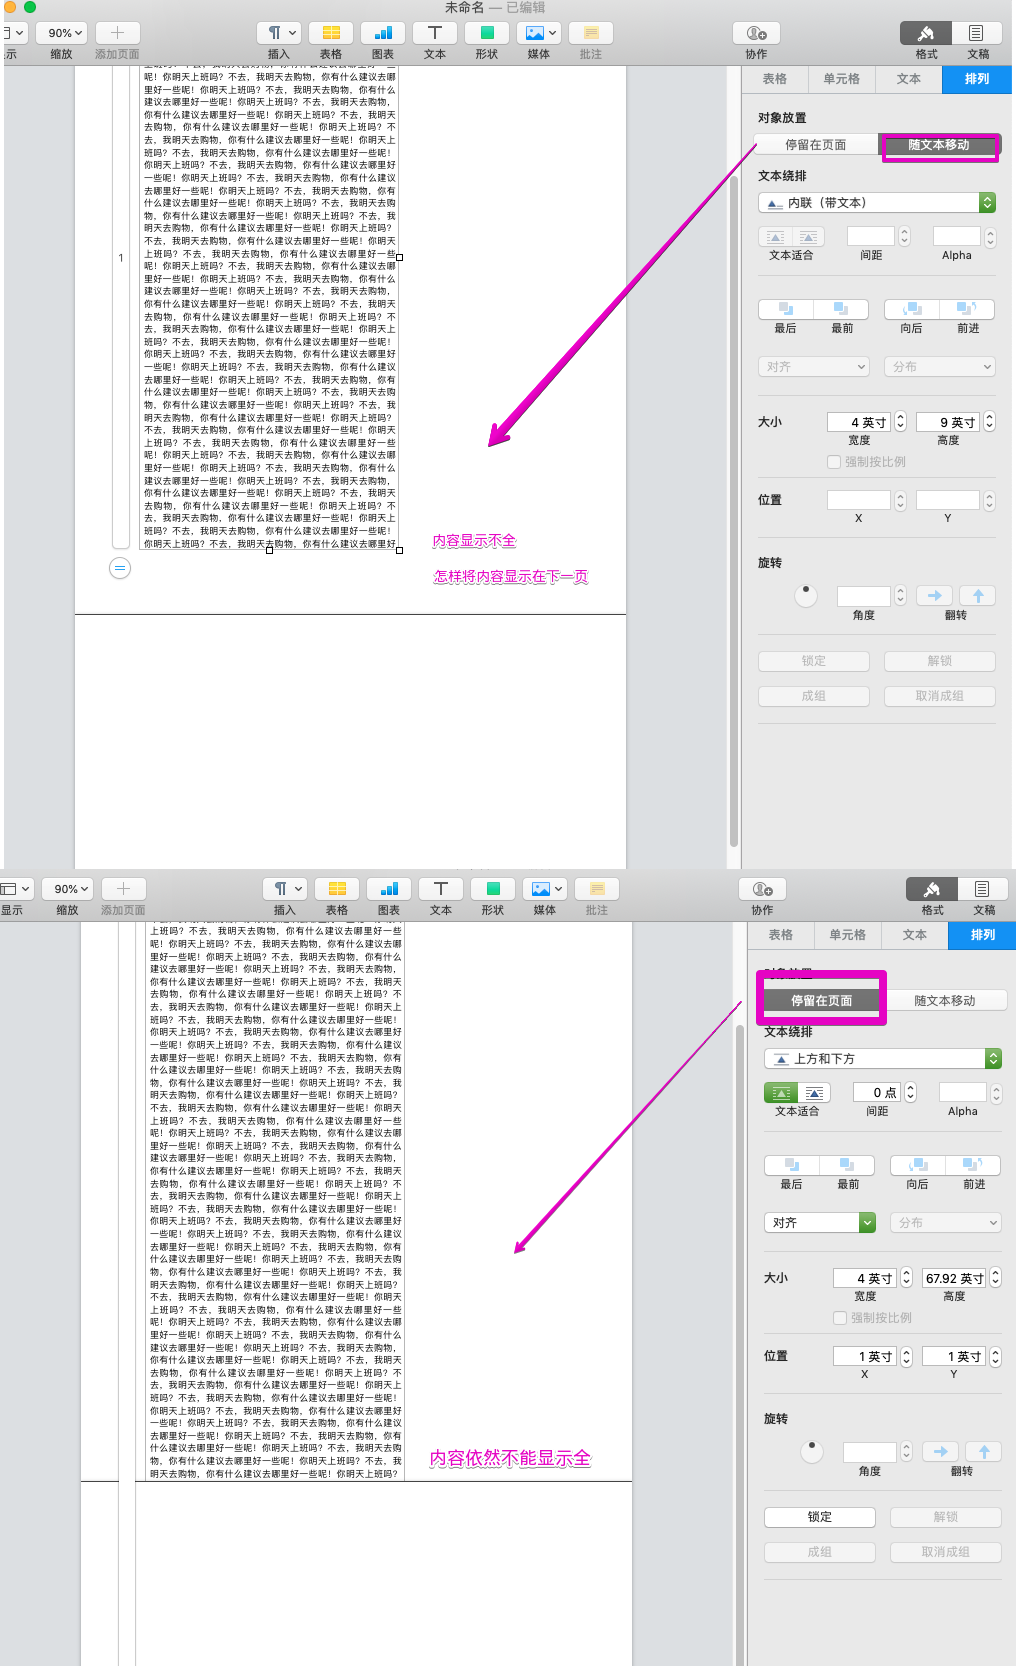Image resolution: width=1016 pixels, height=1666 pixels.
Task: Click the enabled 锁定 lock button
Action: (x=819, y=1517)
